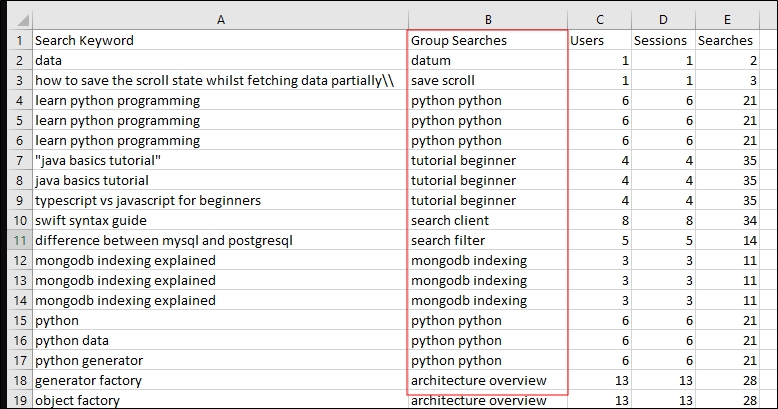Select column D header
The height and width of the screenshot is (409, 778).
click(x=662, y=19)
